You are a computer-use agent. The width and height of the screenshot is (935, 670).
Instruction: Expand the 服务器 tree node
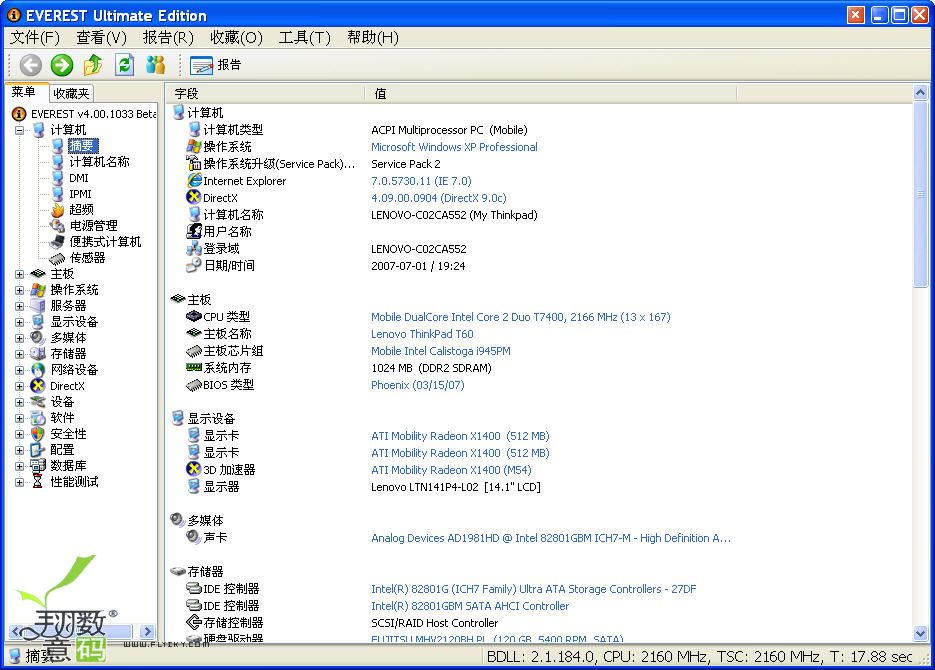(20, 306)
